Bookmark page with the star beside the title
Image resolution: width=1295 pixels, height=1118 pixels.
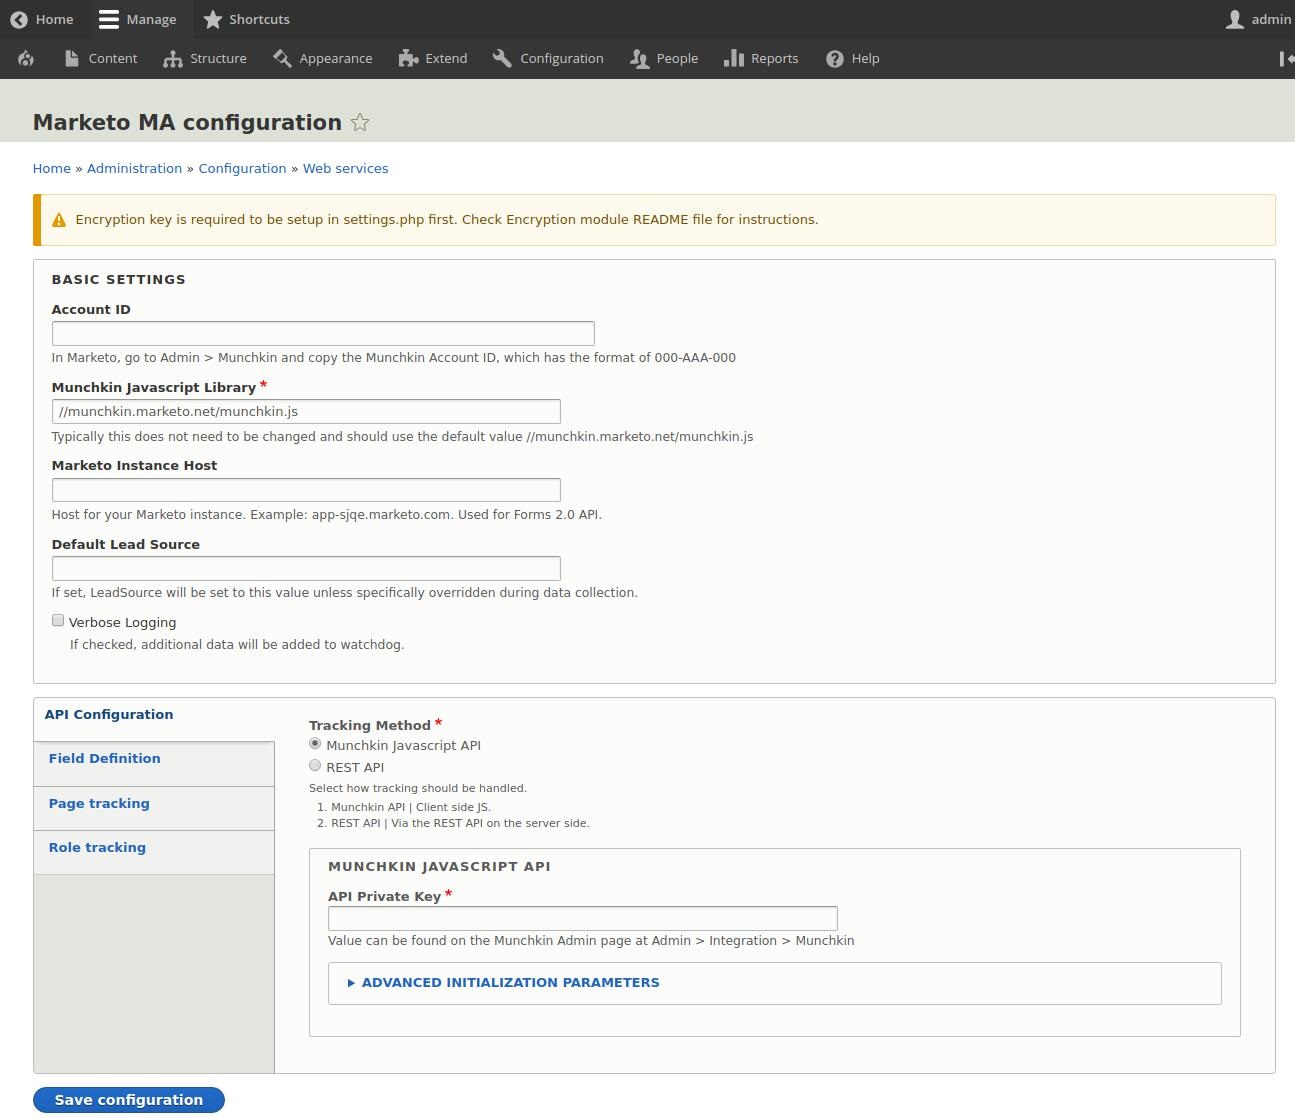(x=359, y=122)
